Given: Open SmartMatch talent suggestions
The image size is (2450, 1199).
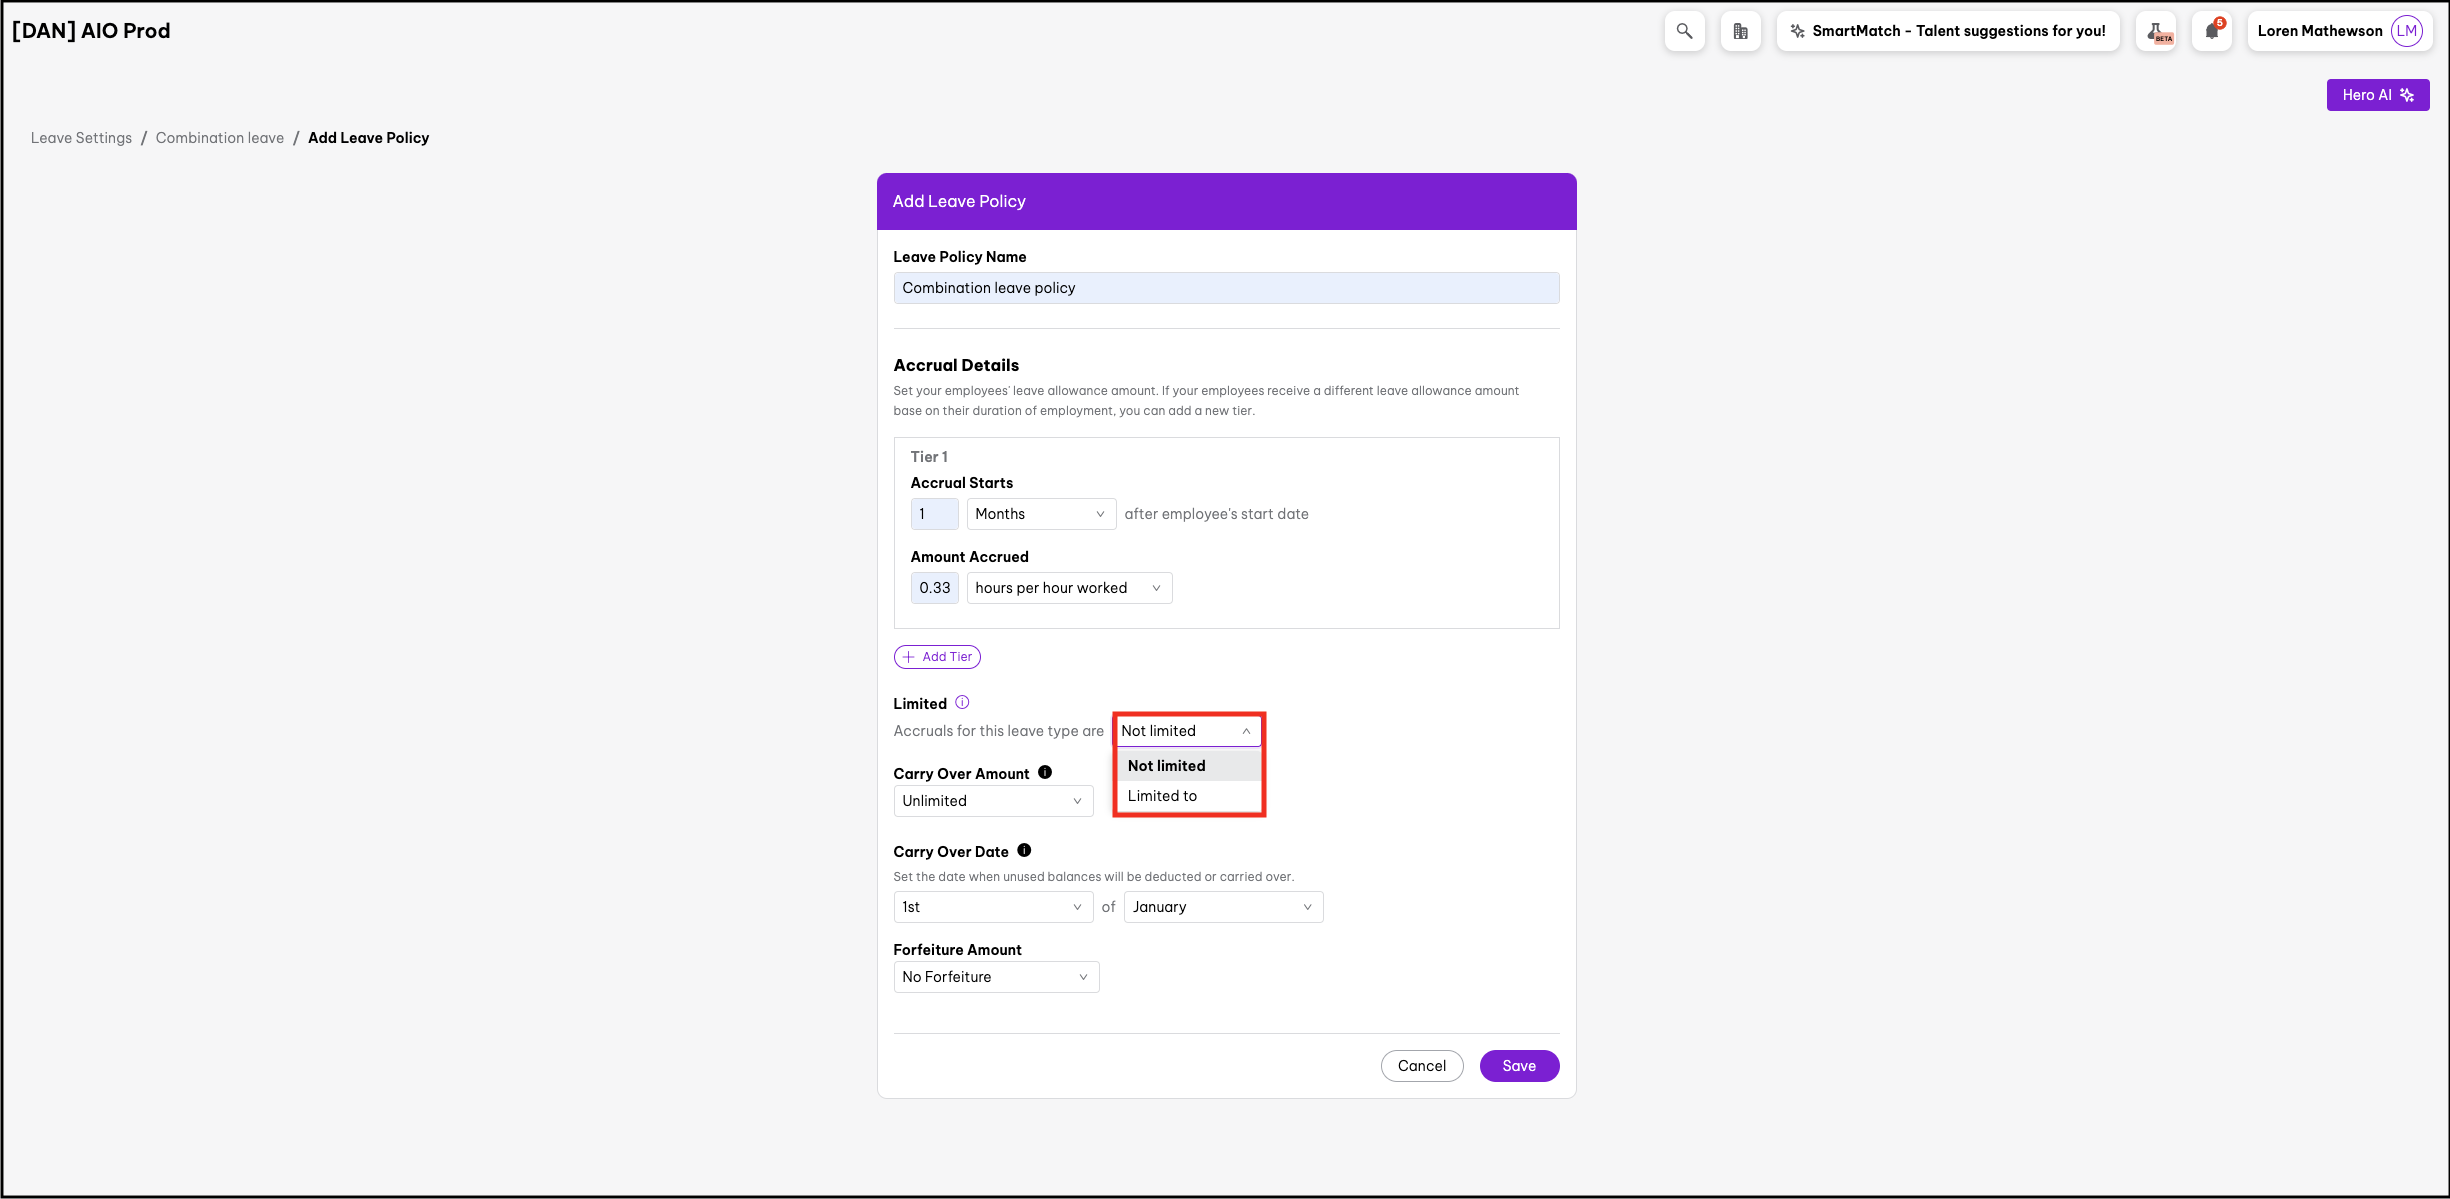Looking at the screenshot, I should (x=1947, y=31).
